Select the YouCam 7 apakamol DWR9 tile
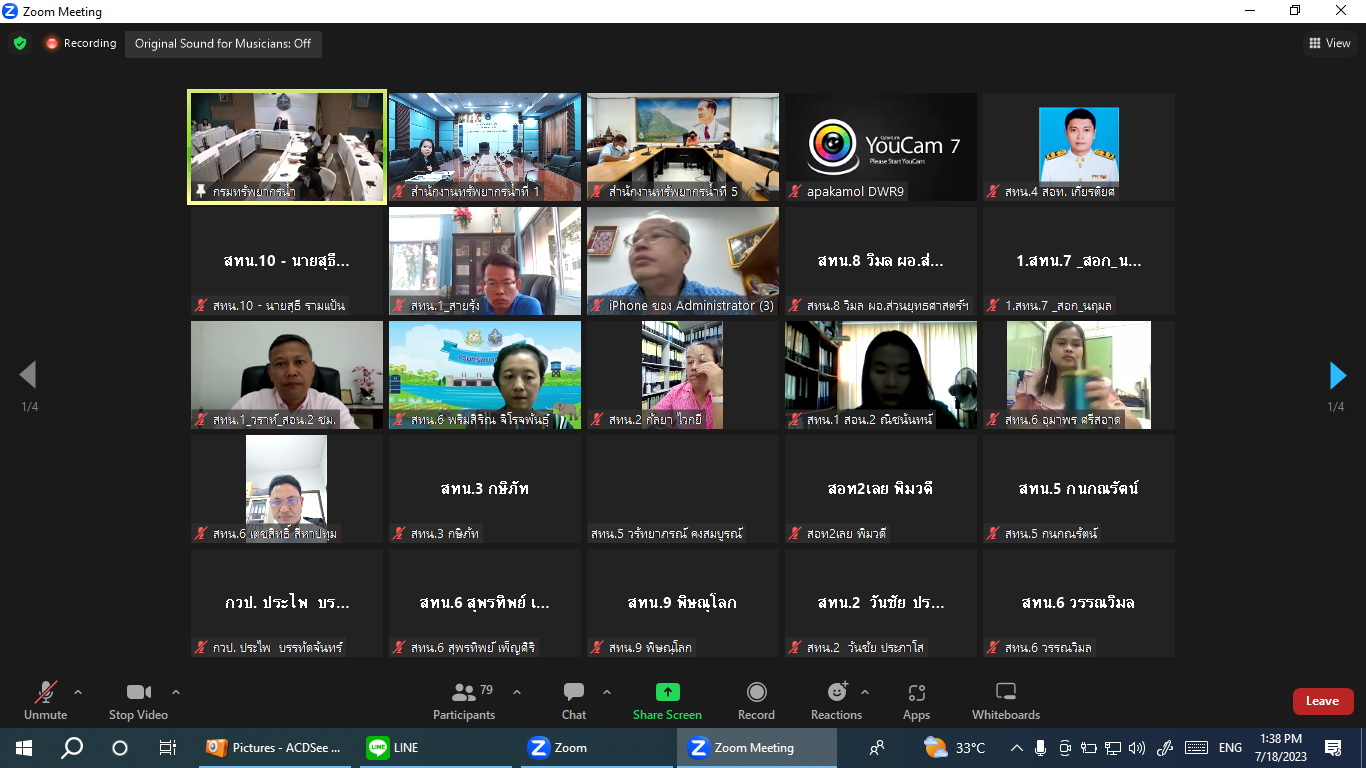The height and width of the screenshot is (768, 1366). click(881, 147)
